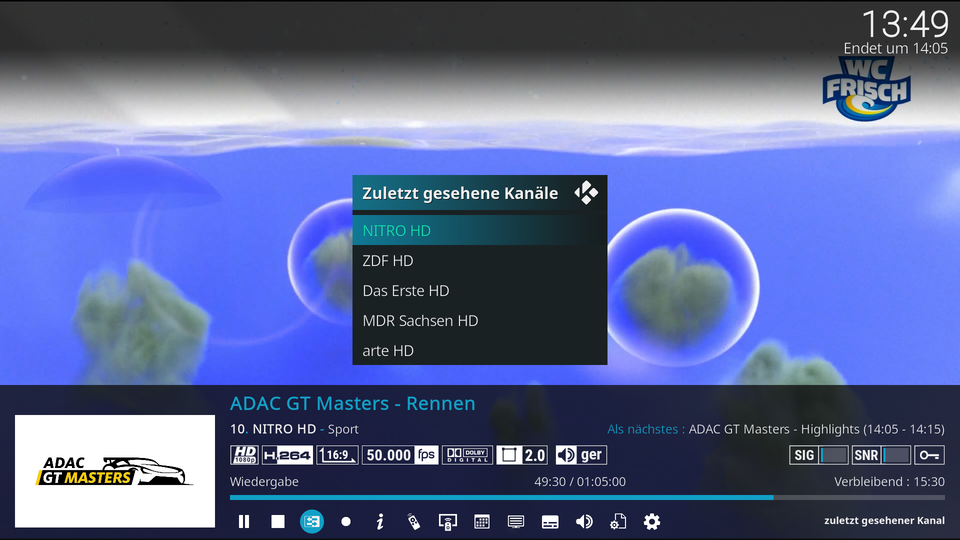Click the HD 1080p resolution badge

click(244, 455)
